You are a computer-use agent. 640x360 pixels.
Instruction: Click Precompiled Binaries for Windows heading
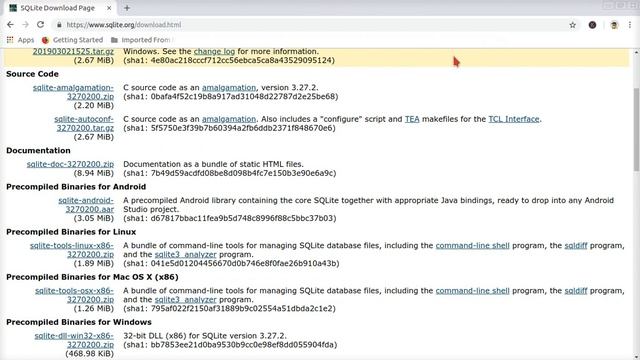pos(79,322)
